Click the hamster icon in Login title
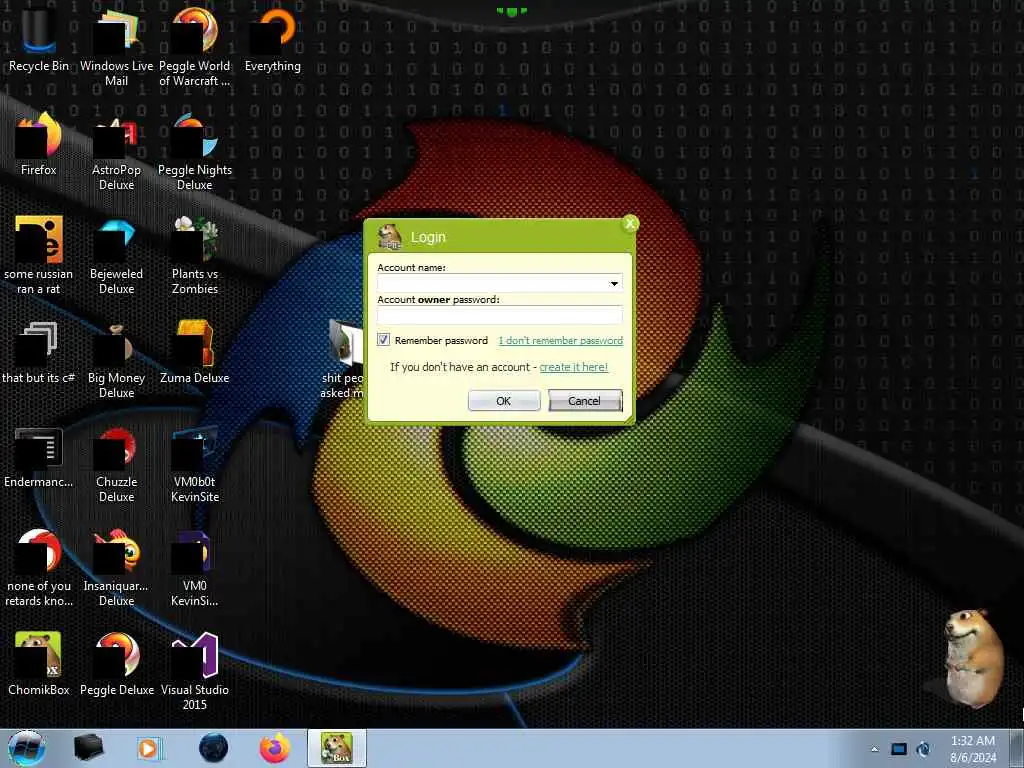This screenshot has height=768, width=1024. pyautogui.click(x=390, y=236)
